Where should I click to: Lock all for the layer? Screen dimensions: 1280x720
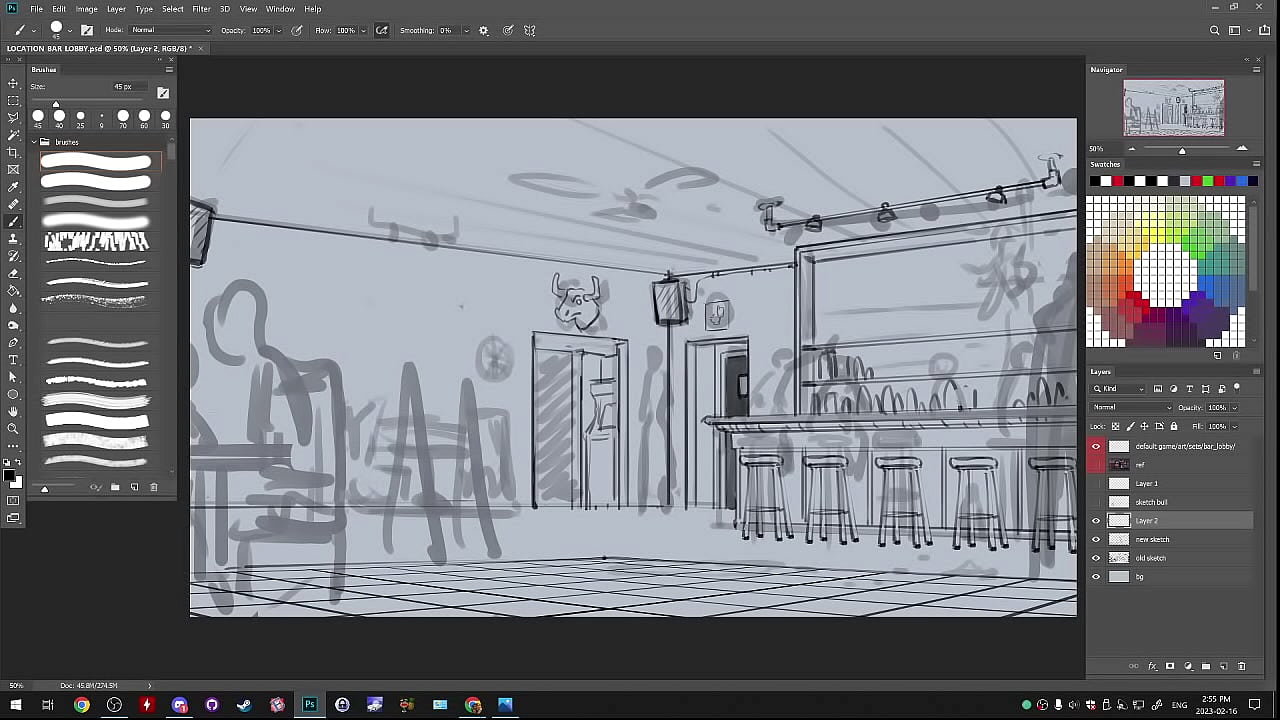[x=1174, y=426]
